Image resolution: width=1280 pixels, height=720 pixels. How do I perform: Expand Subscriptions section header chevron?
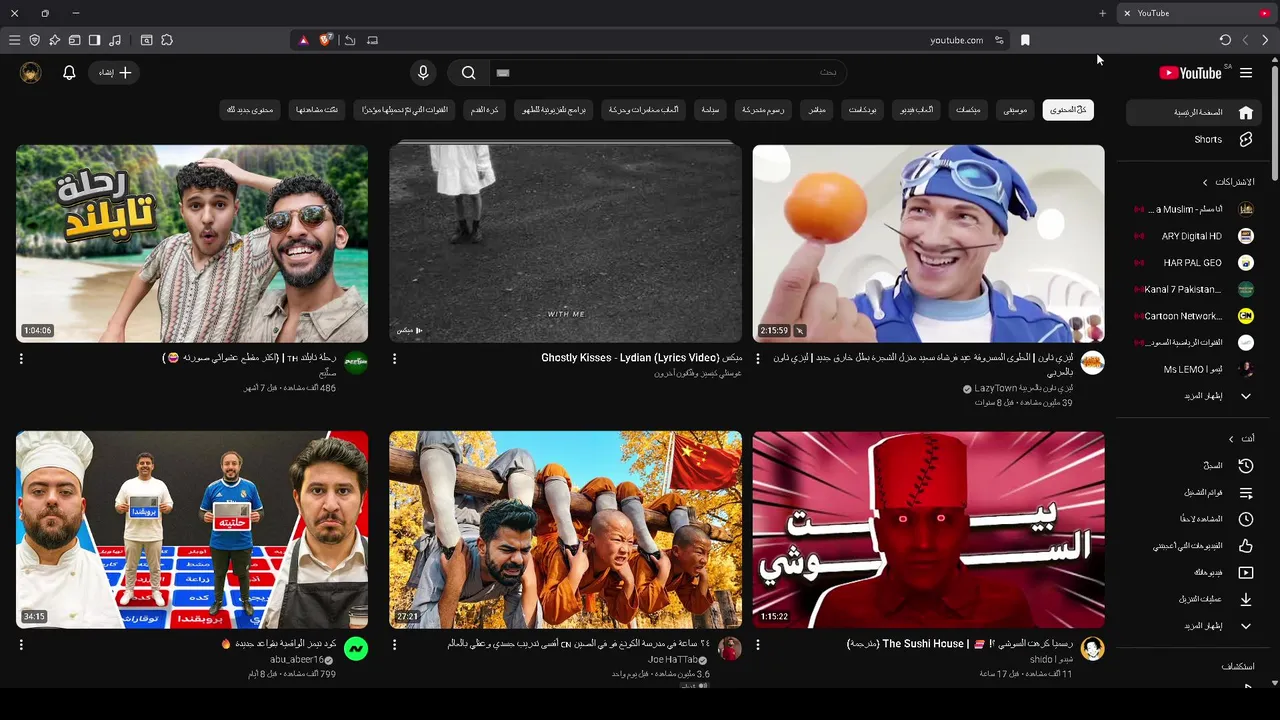(1205, 182)
